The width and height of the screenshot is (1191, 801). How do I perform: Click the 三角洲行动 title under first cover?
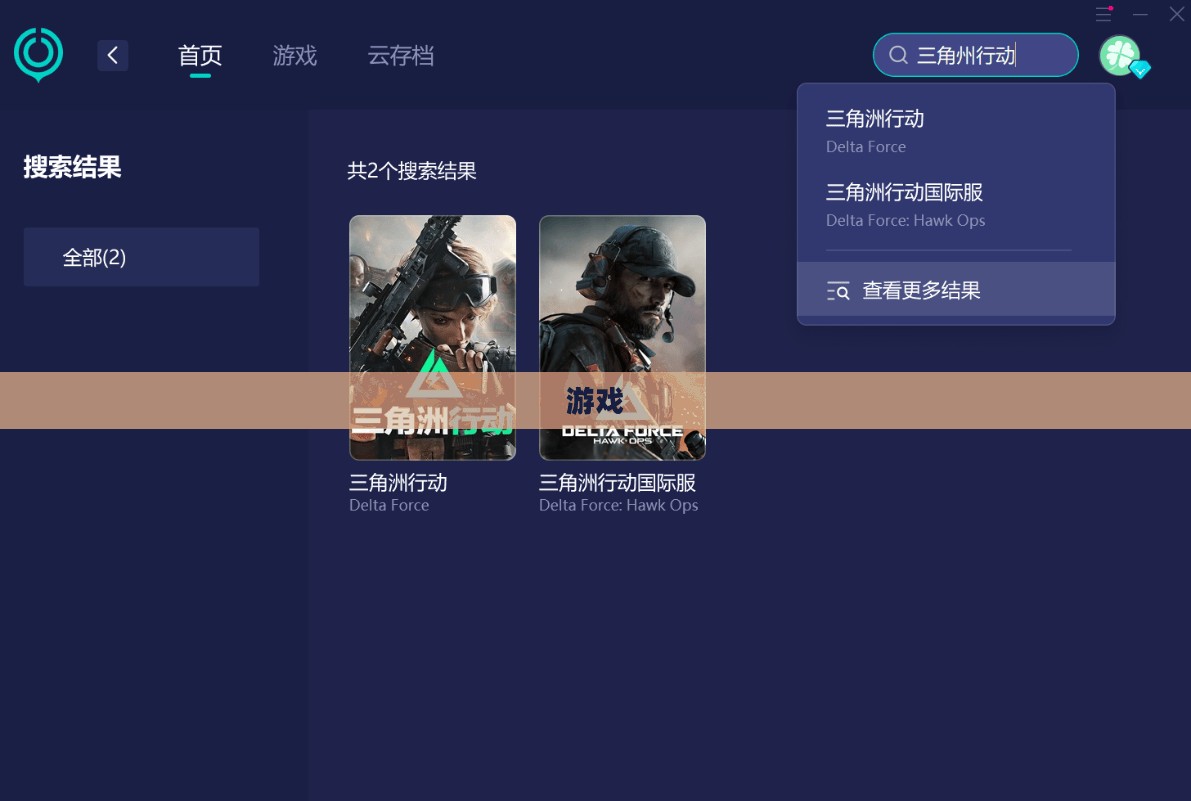[398, 482]
